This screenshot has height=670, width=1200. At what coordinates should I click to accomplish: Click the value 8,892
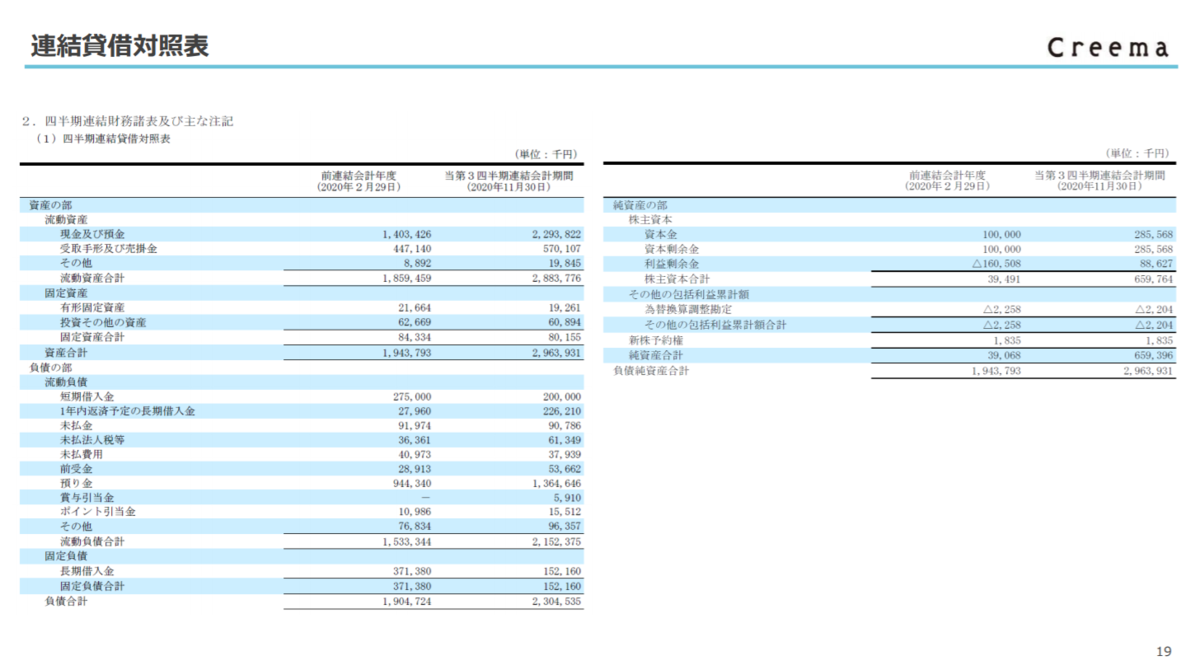[x=418, y=263]
